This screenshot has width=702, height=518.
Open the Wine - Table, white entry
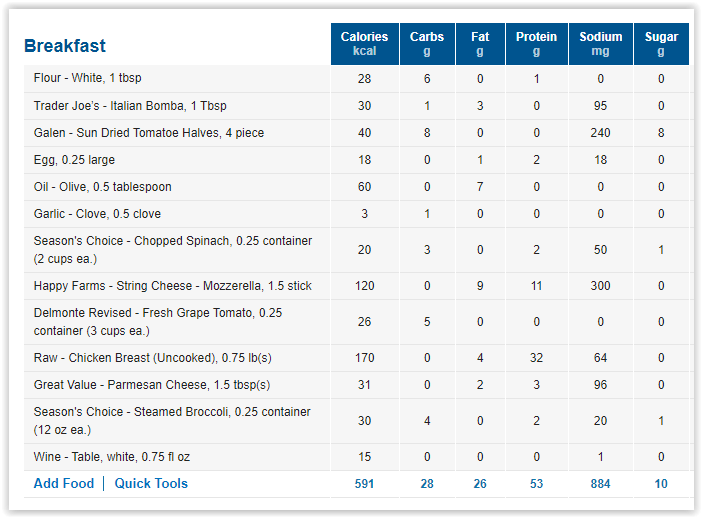click(x=111, y=457)
